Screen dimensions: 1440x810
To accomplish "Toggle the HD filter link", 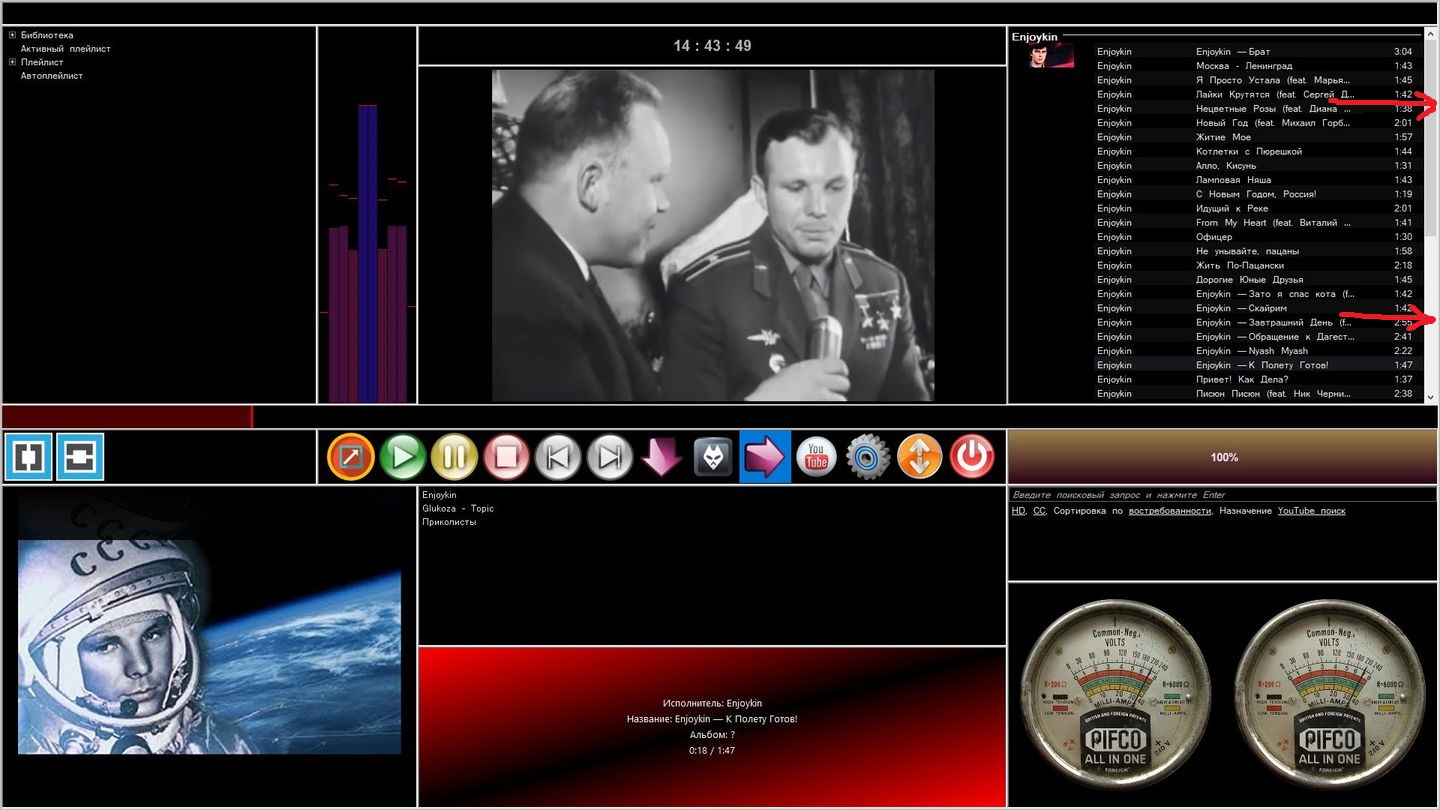I will [1018, 511].
